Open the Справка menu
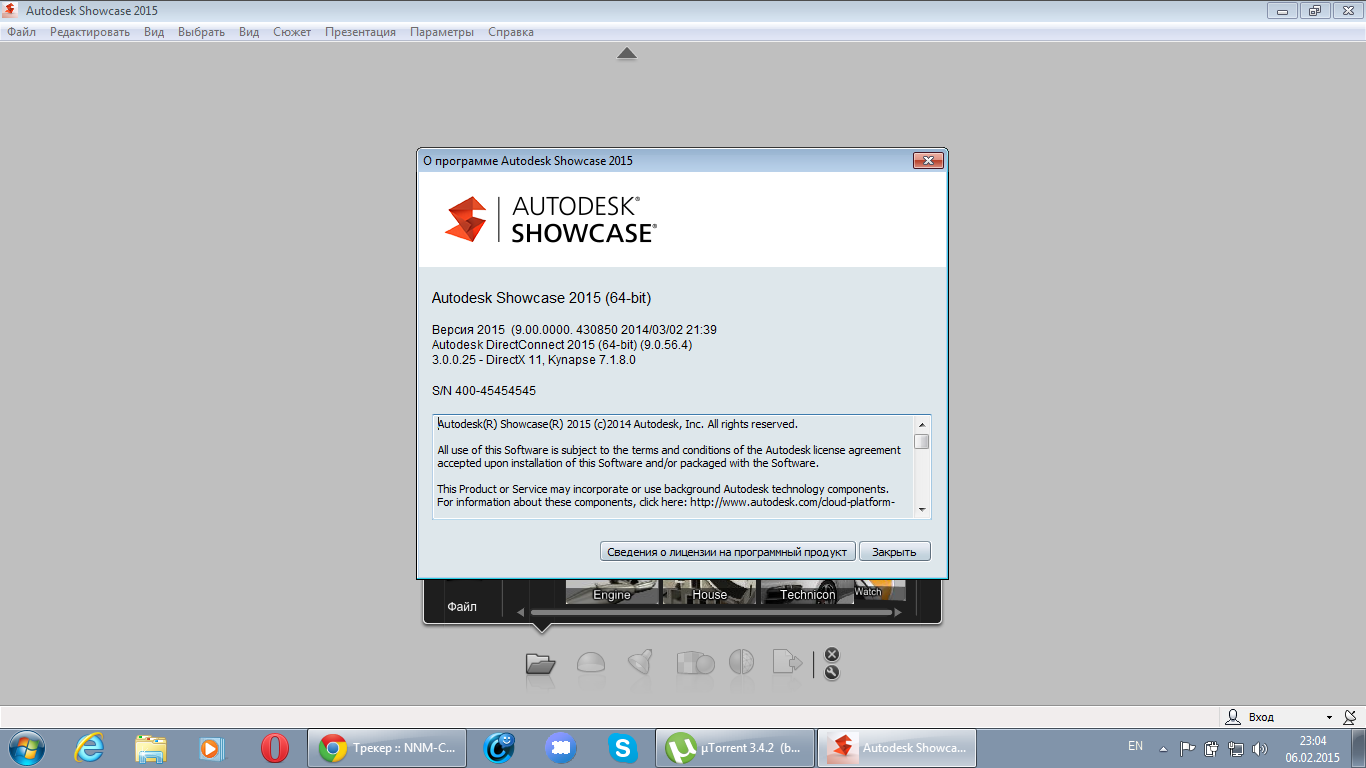 pyautogui.click(x=511, y=32)
